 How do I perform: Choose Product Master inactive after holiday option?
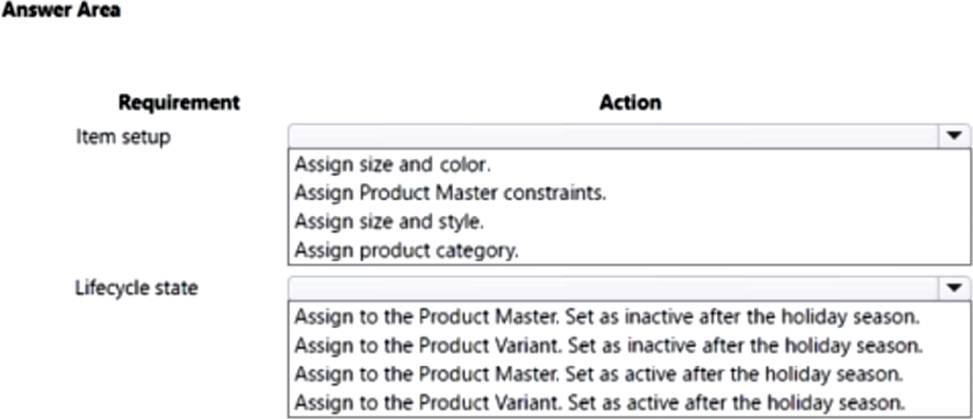click(607, 318)
